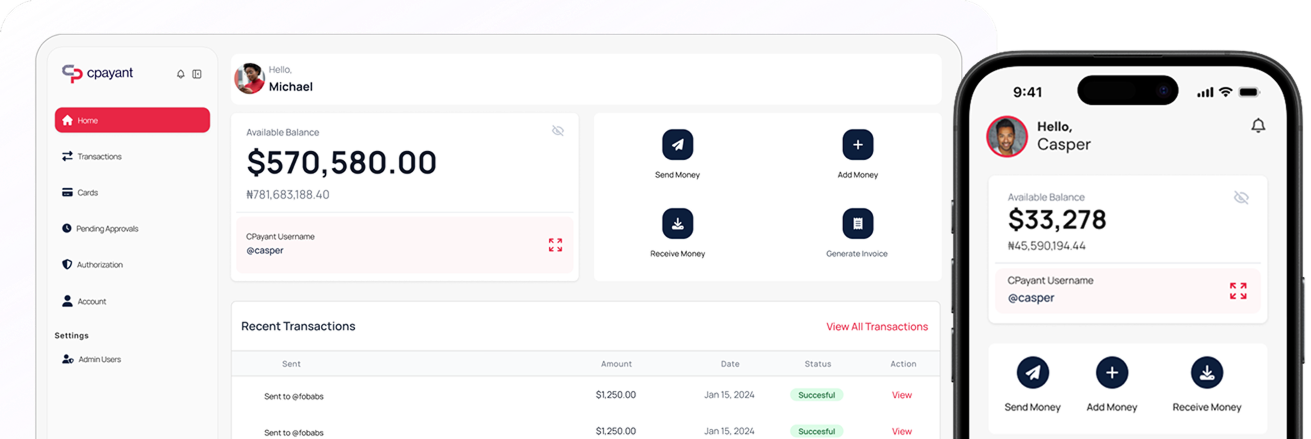Click Amount column header
Viewport: 1311px width, 439px height.
pyautogui.click(x=616, y=364)
